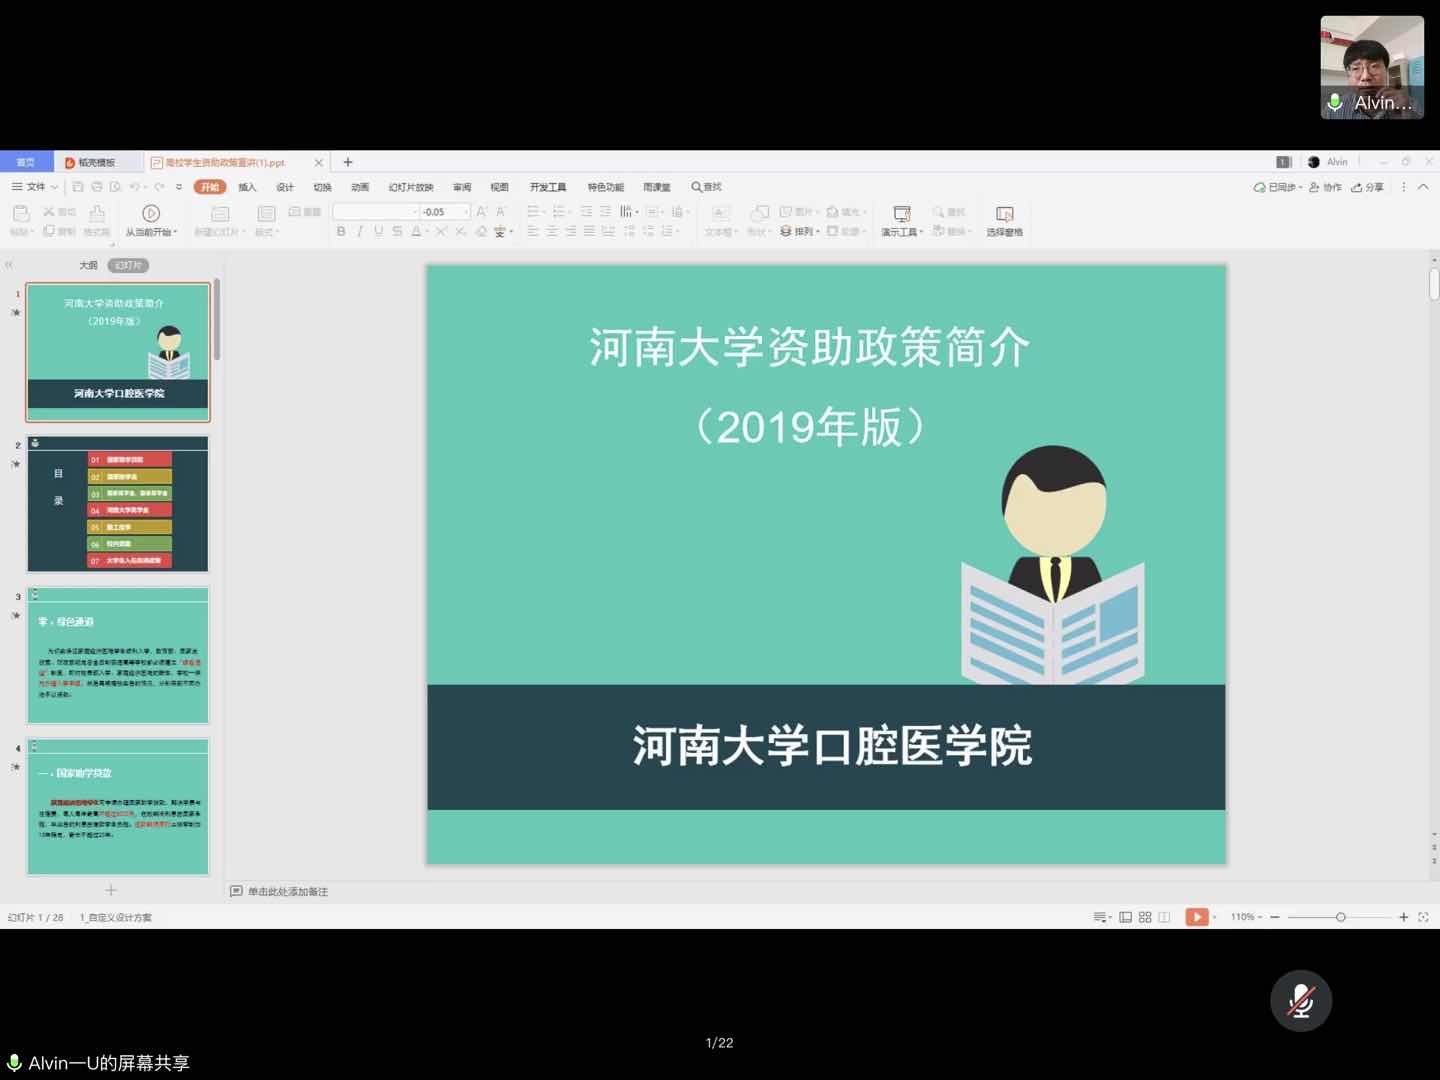The height and width of the screenshot is (1080, 1440).
Task: Open the vertical three-dot more menu
Action: point(1404,187)
